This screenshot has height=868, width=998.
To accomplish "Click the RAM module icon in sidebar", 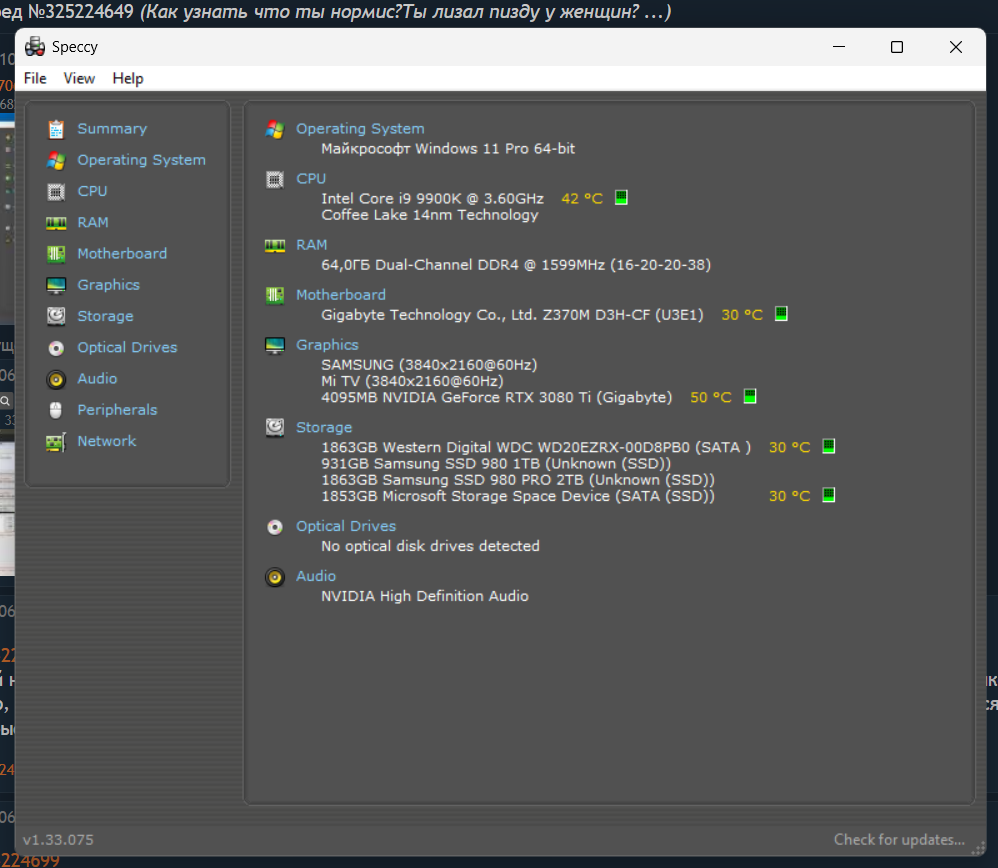I will 57,222.
